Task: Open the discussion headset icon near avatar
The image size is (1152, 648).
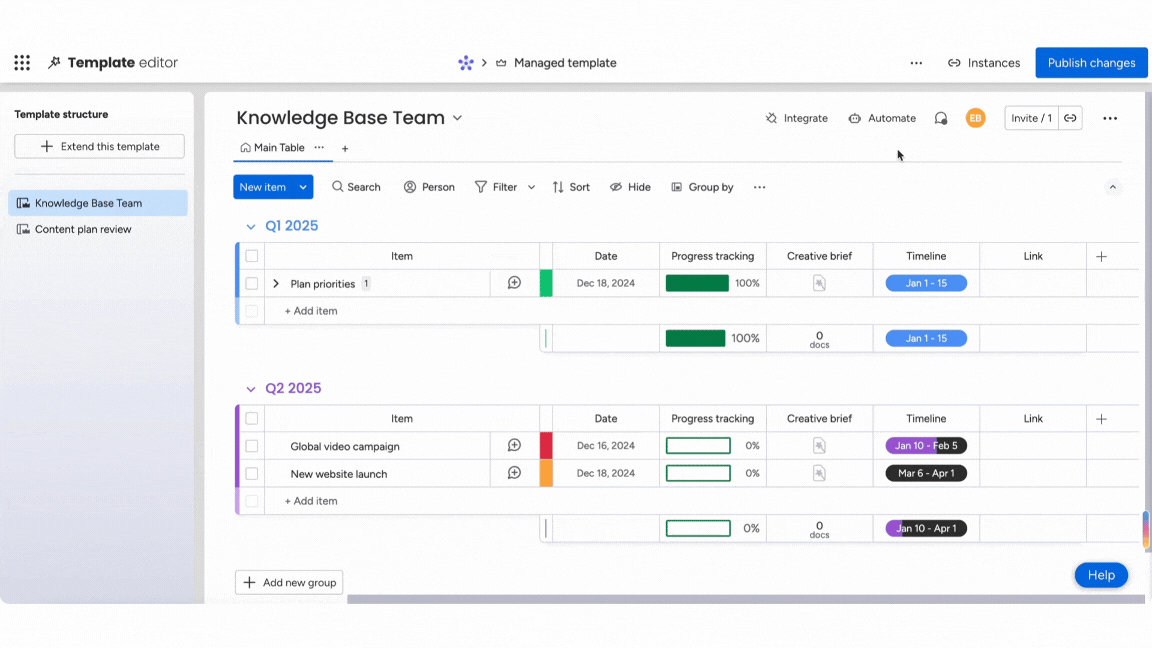Action: [940, 118]
